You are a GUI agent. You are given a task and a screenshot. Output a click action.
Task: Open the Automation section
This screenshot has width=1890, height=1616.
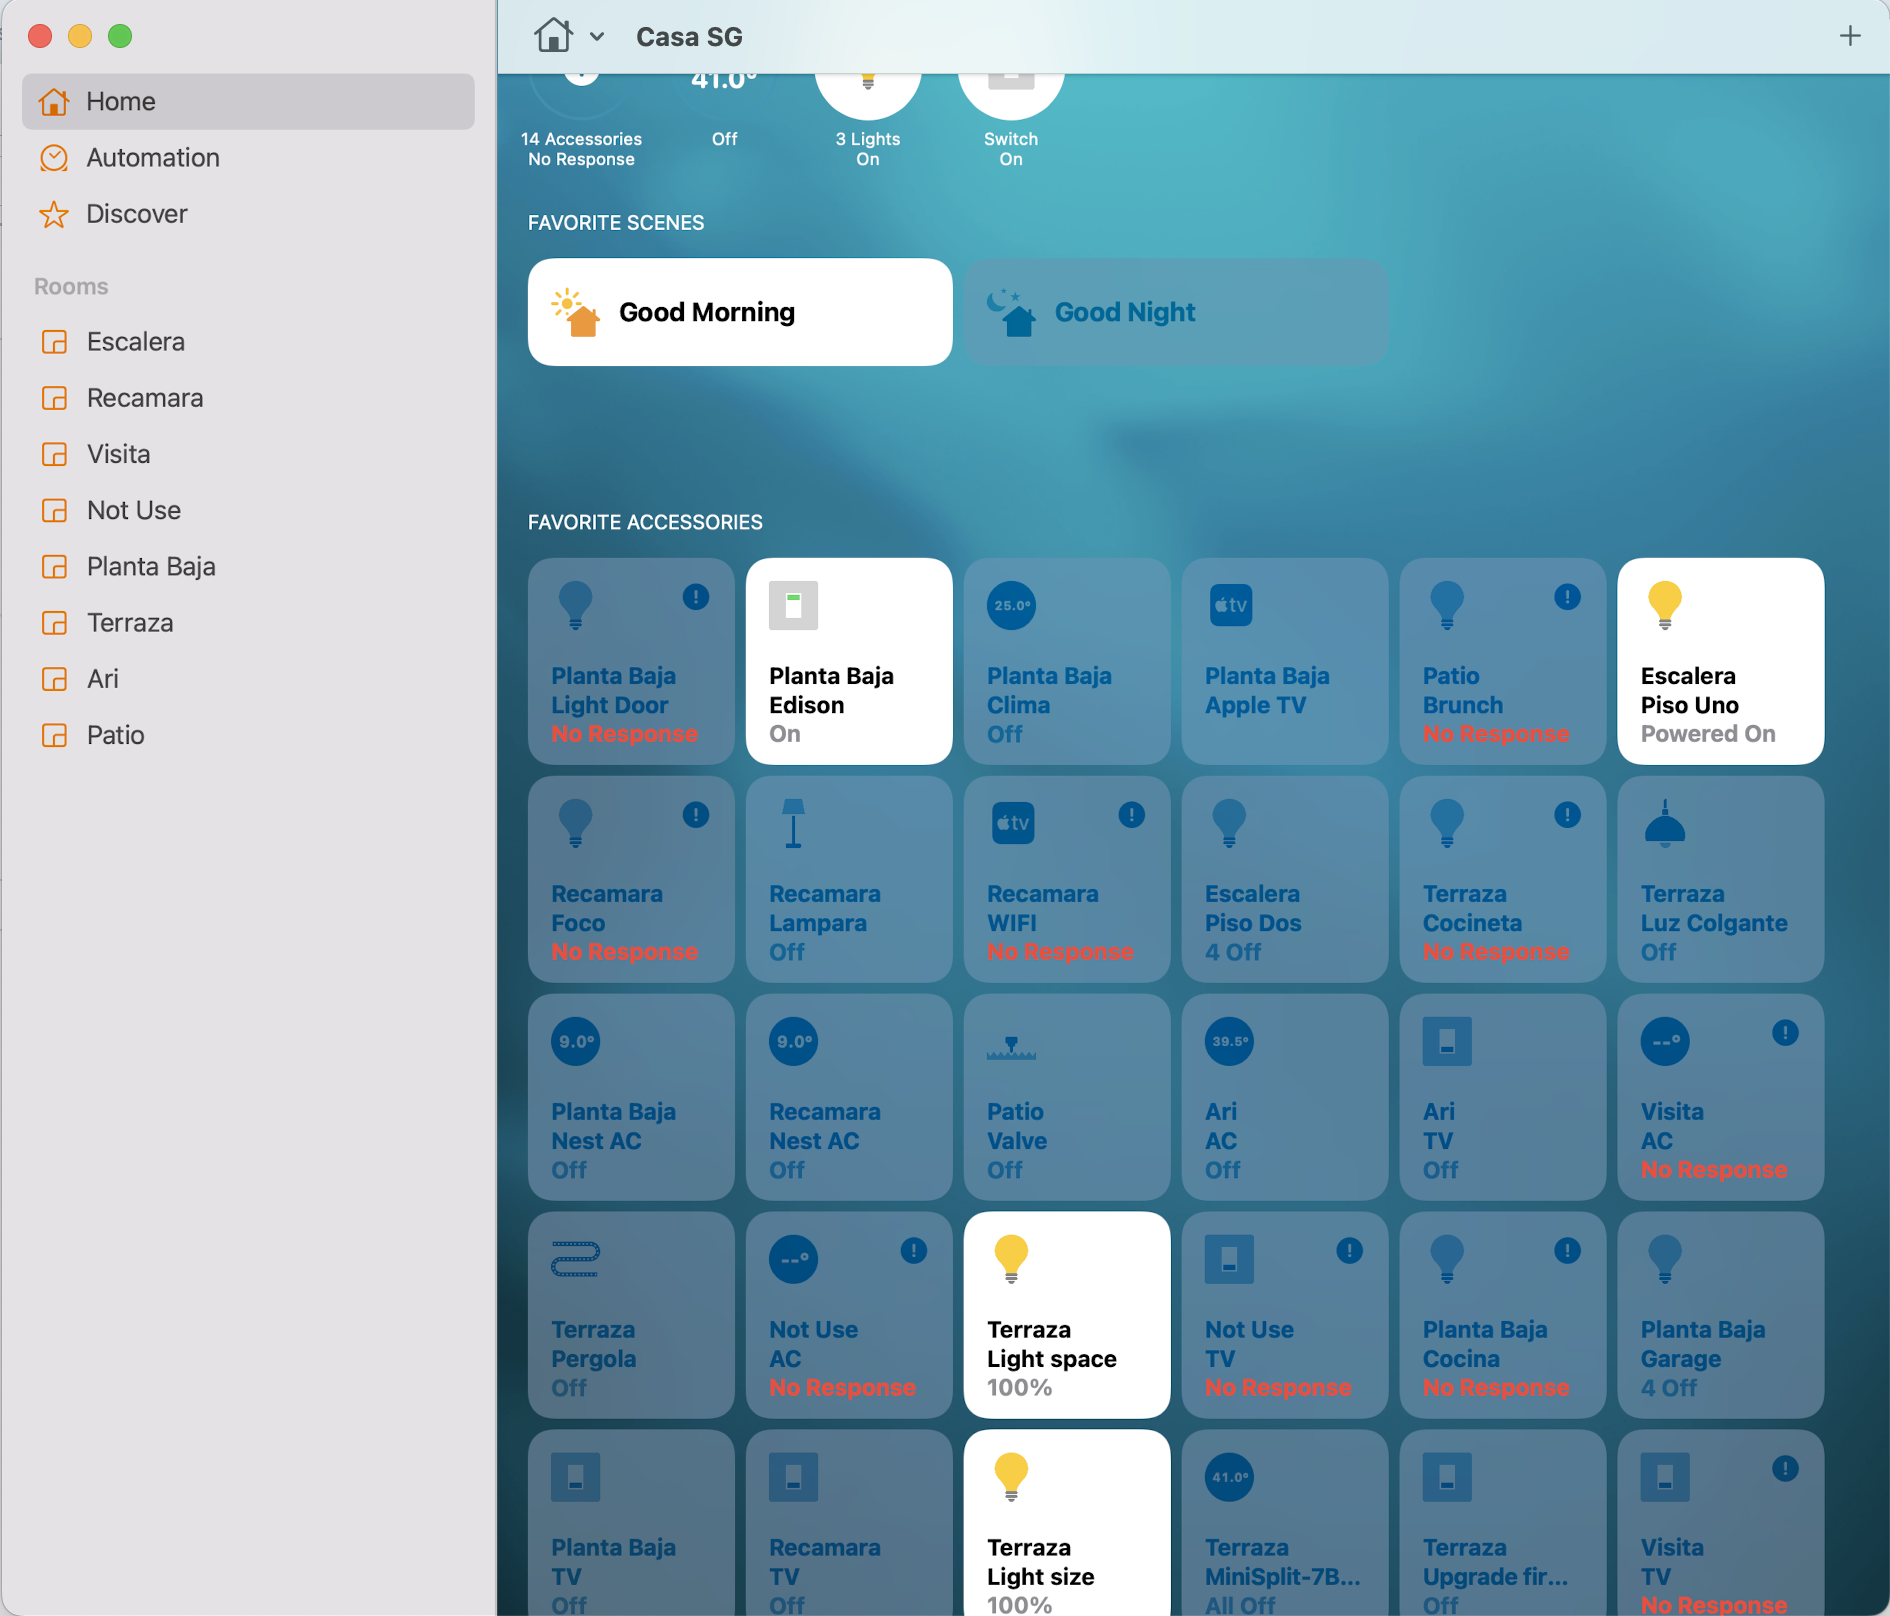tap(248, 157)
